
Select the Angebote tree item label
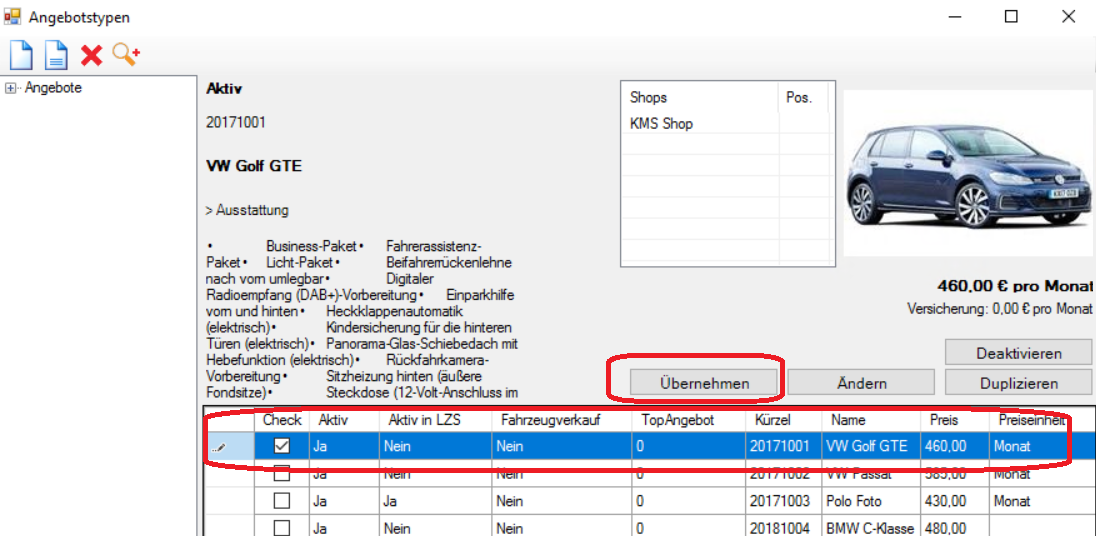coord(53,88)
